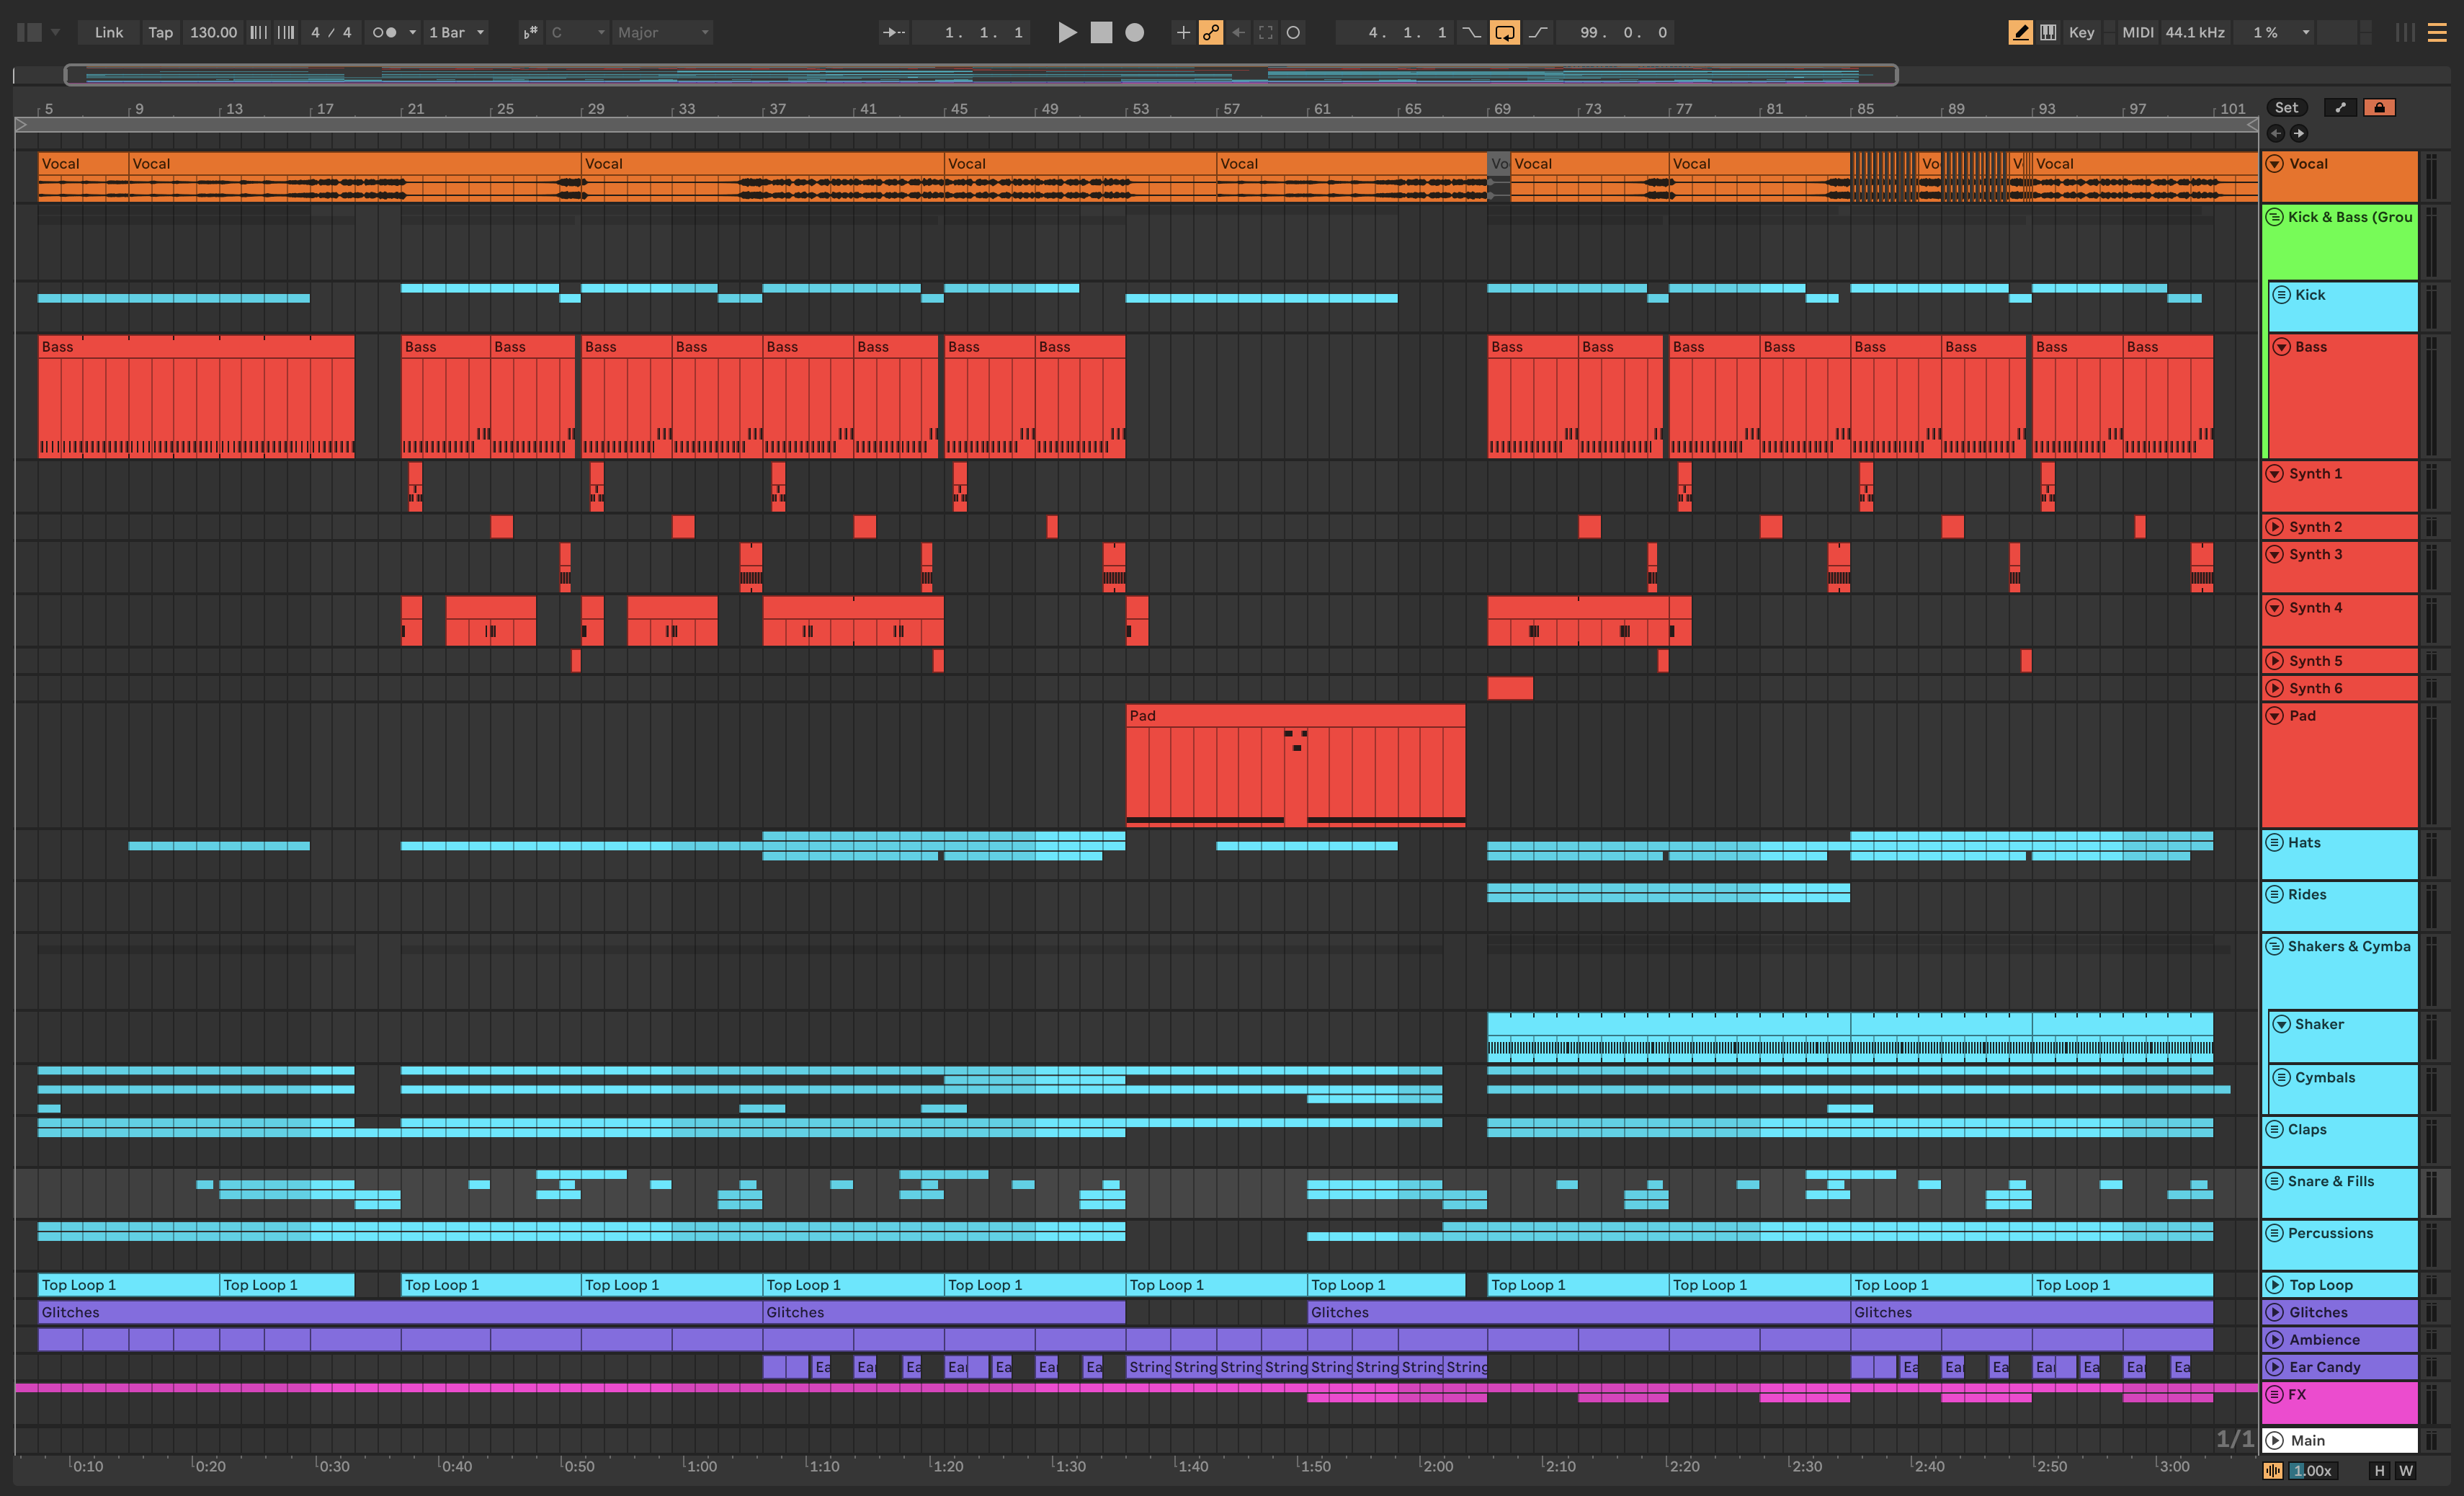Toggle the Loop switch in transport
The image size is (2464, 1496).
[1504, 32]
